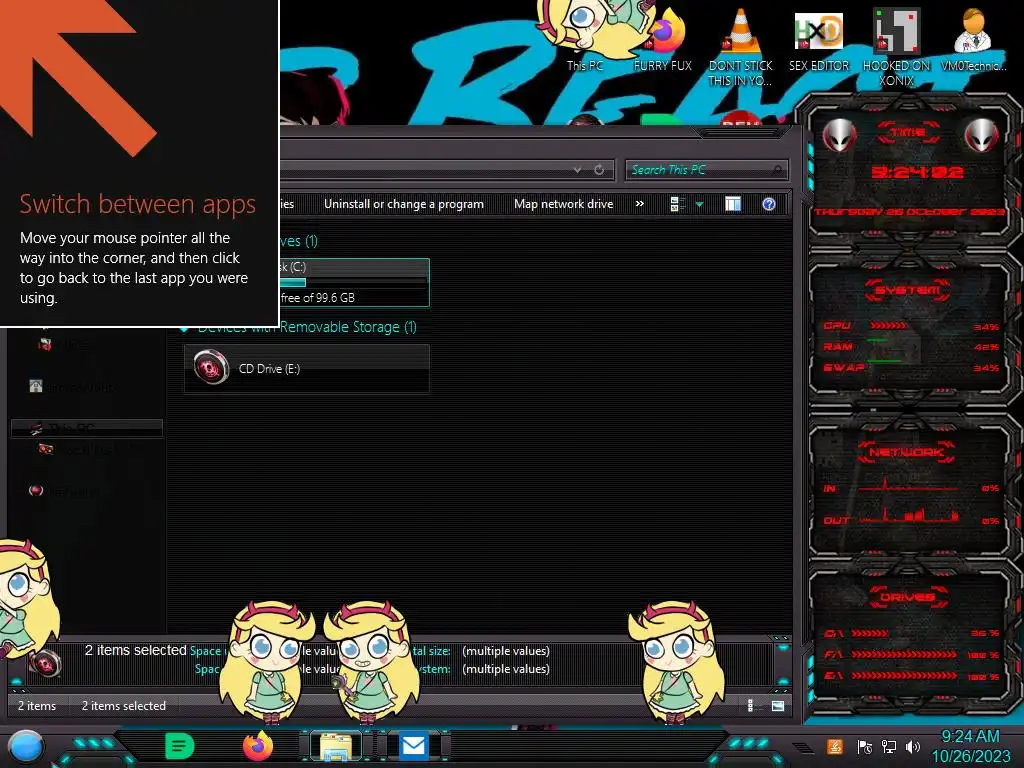This screenshot has height=768, width=1024.
Task: Click the C: drive usage bar
Action: click(x=353, y=282)
